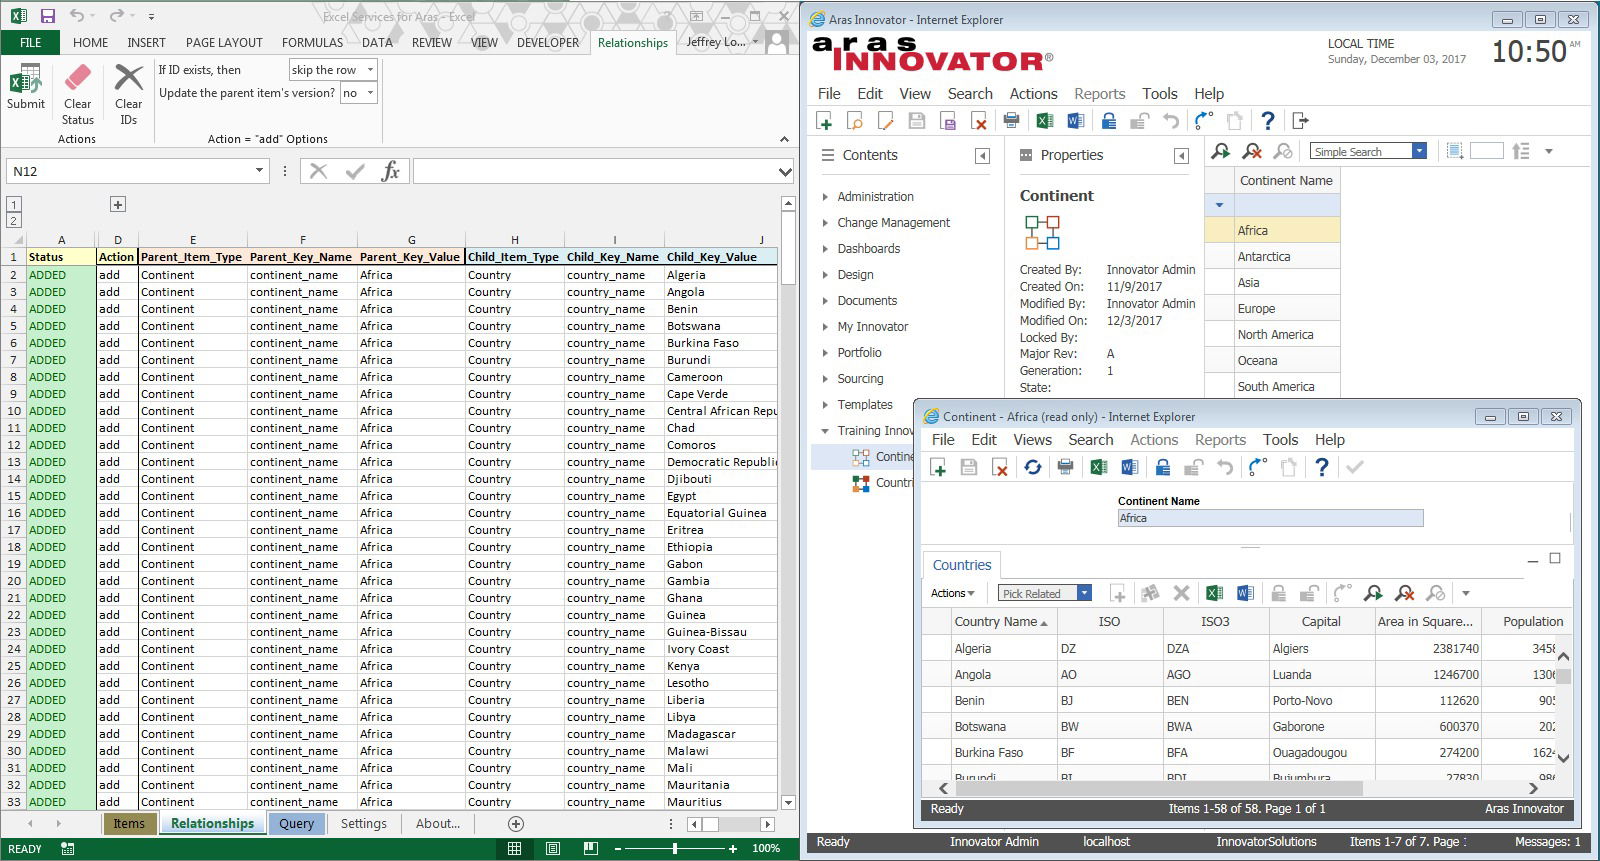Click the Insert Function fx icon

tap(390, 171)
